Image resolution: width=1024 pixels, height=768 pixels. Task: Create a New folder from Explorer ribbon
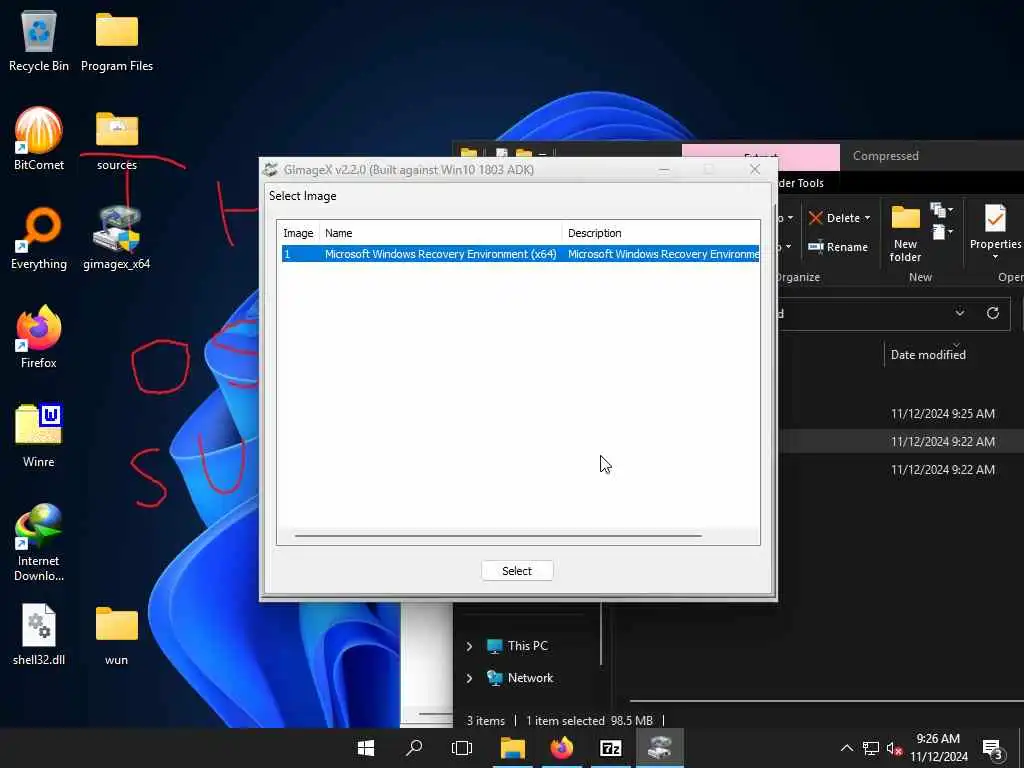tap(905, 234)
